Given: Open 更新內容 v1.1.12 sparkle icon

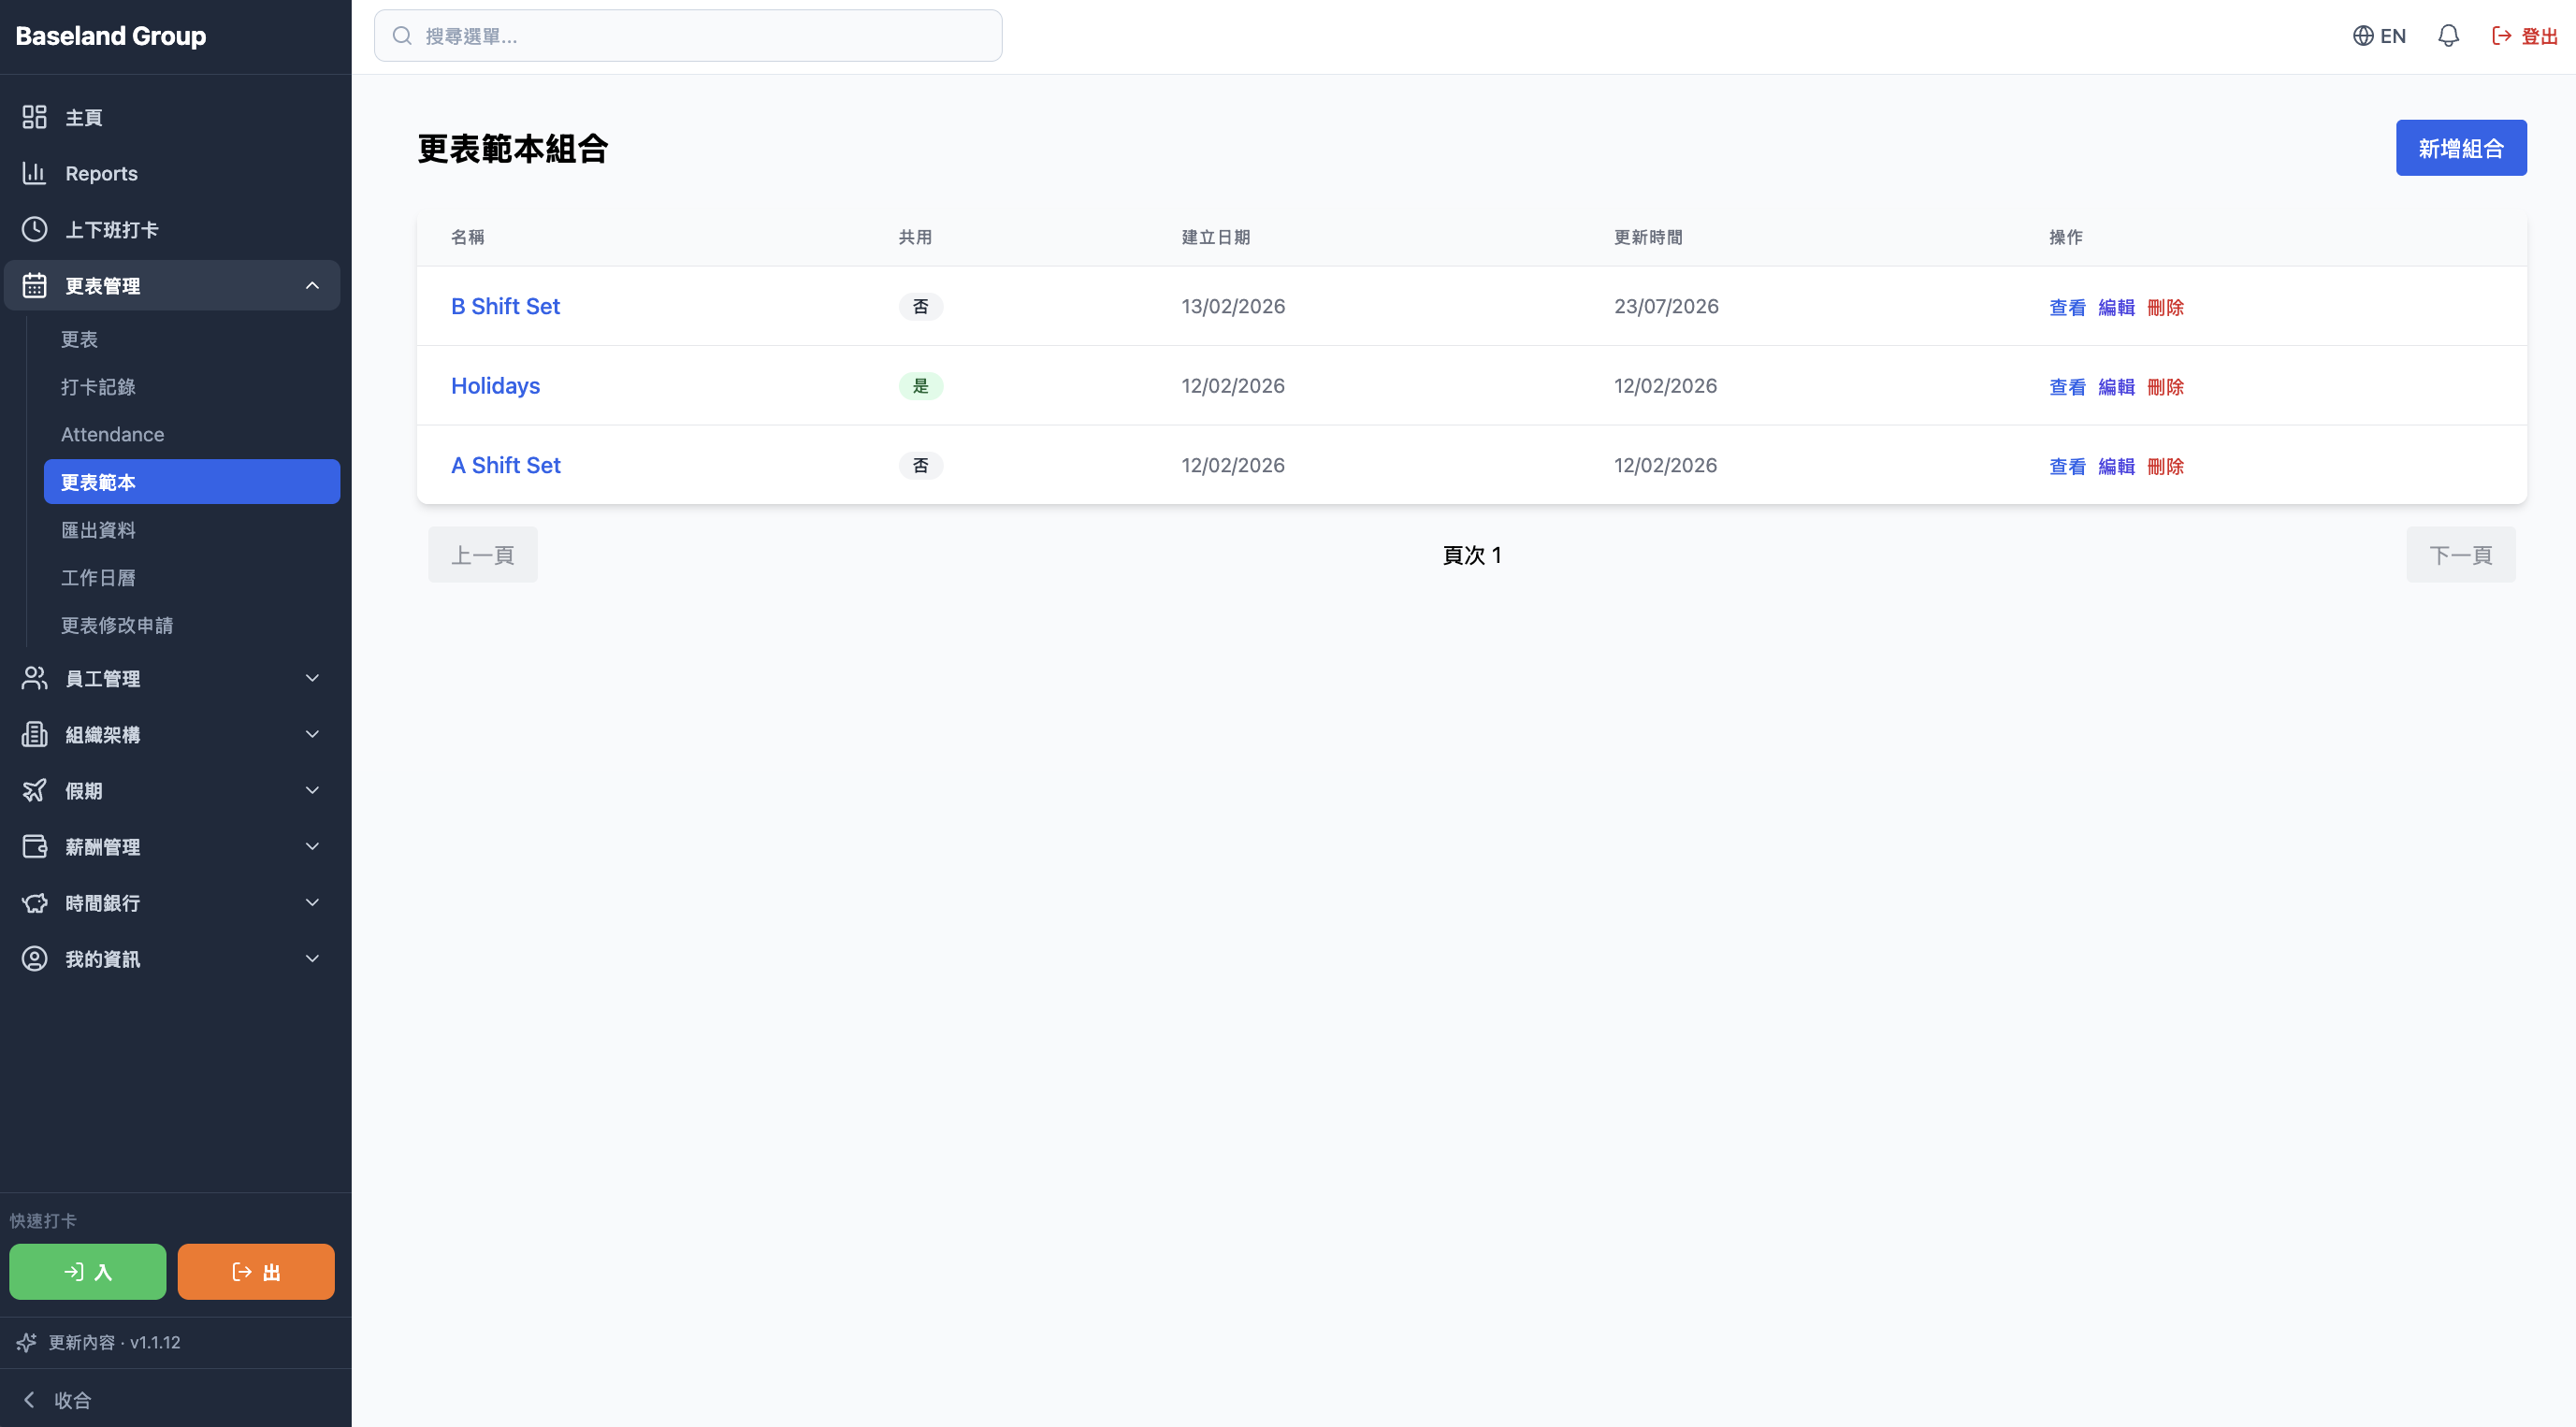Looking at the screenshot, I should (27, 1342).
